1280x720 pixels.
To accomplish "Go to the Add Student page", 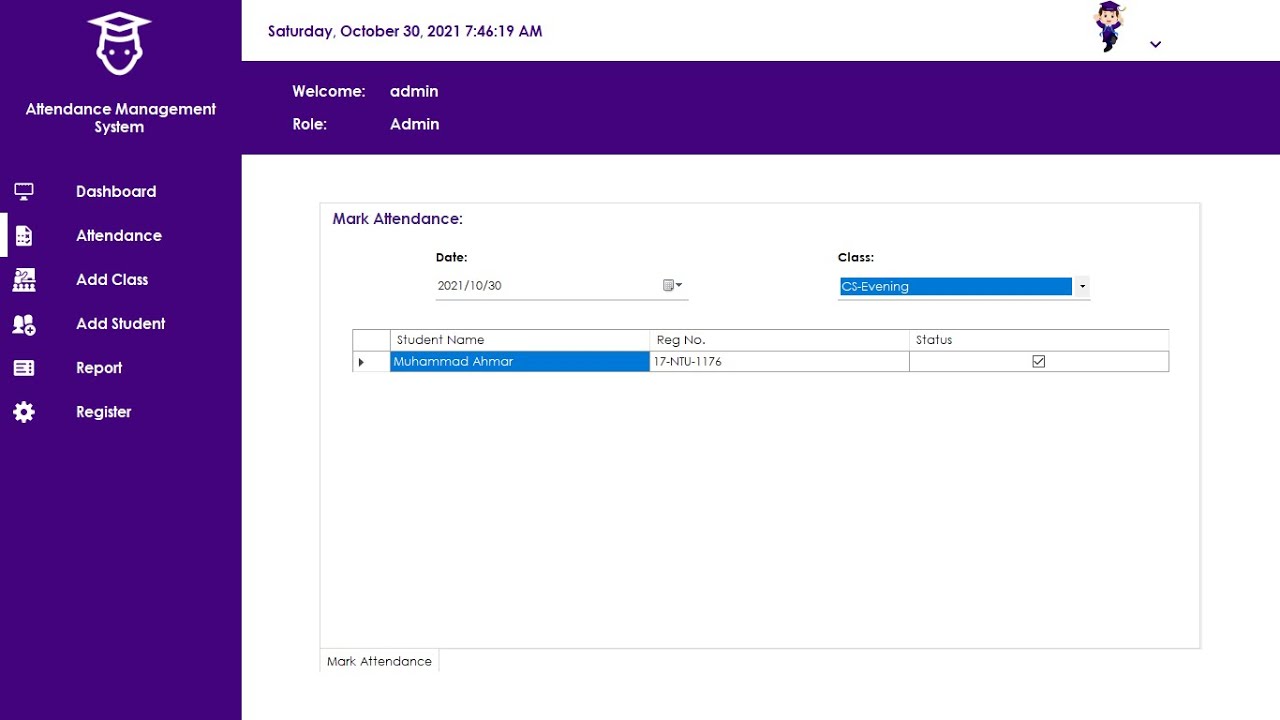I will (x=121, y=324).
